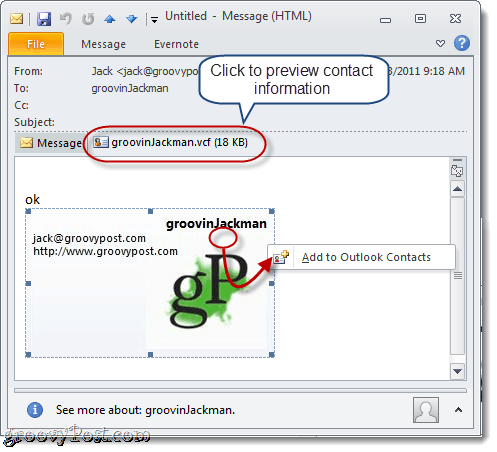Click the envelope icon in title bar
This screenshot has height=452, width=497.
(x=16, y=18)
